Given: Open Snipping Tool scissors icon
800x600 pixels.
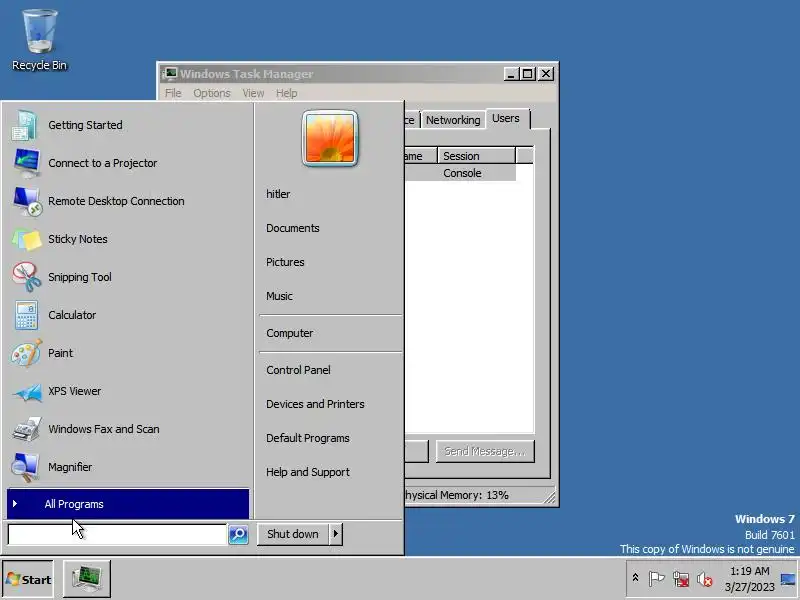Looking at the screenshot, I should click(27, 277).
